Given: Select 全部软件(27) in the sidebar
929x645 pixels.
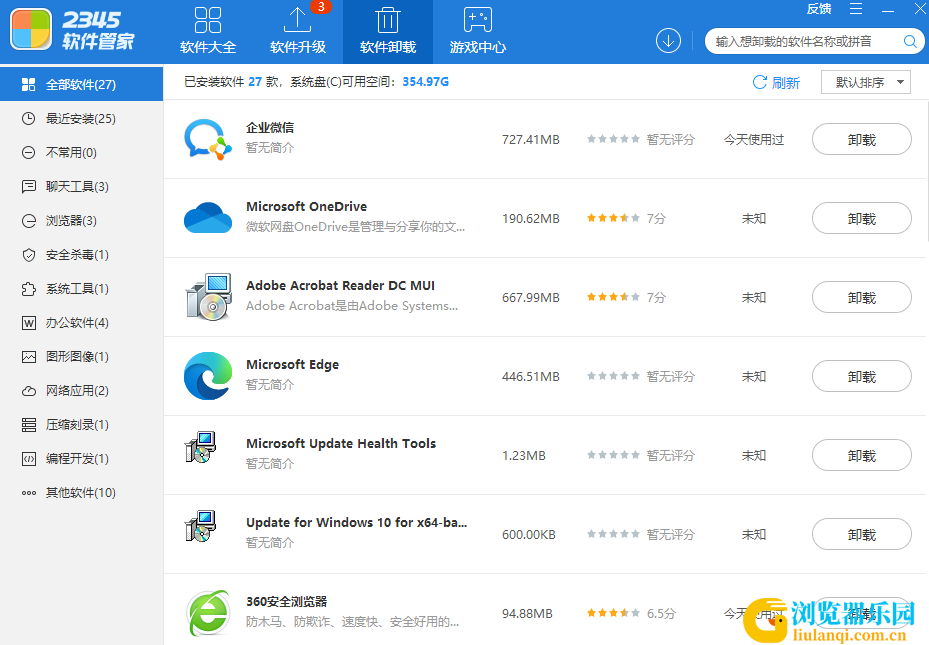Looking at the screenshot, I should pos(81,84).
